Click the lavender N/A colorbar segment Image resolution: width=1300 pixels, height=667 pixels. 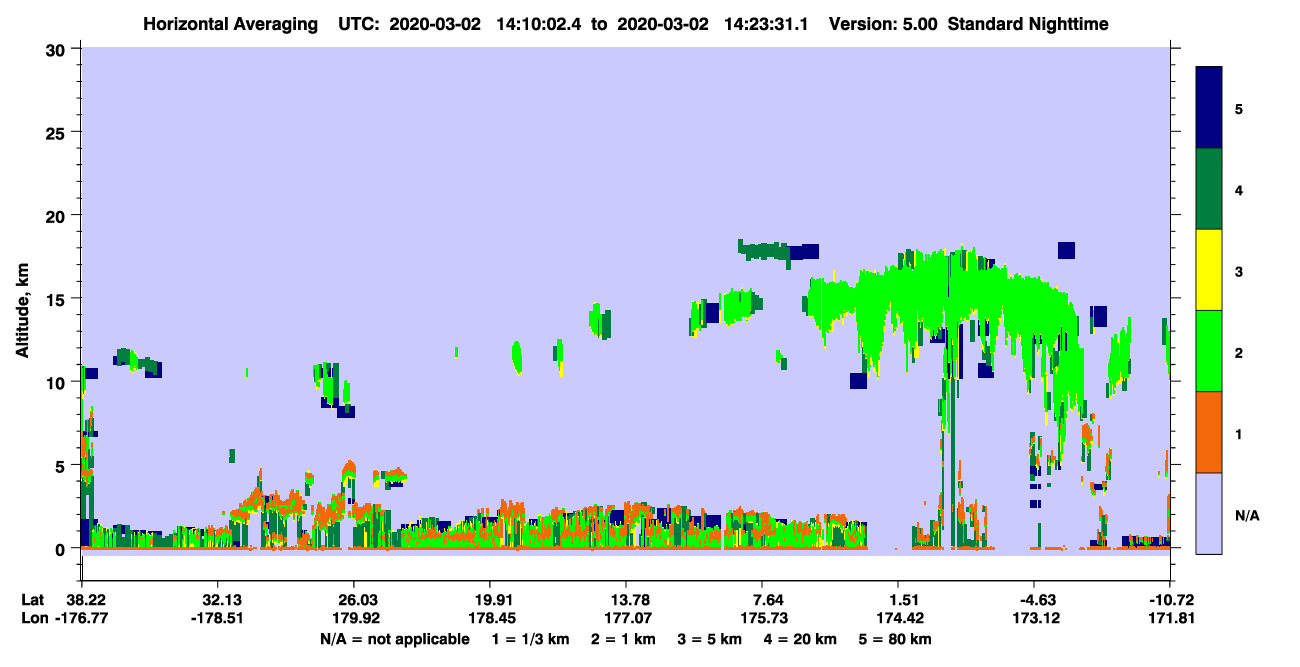point(1209,513)
